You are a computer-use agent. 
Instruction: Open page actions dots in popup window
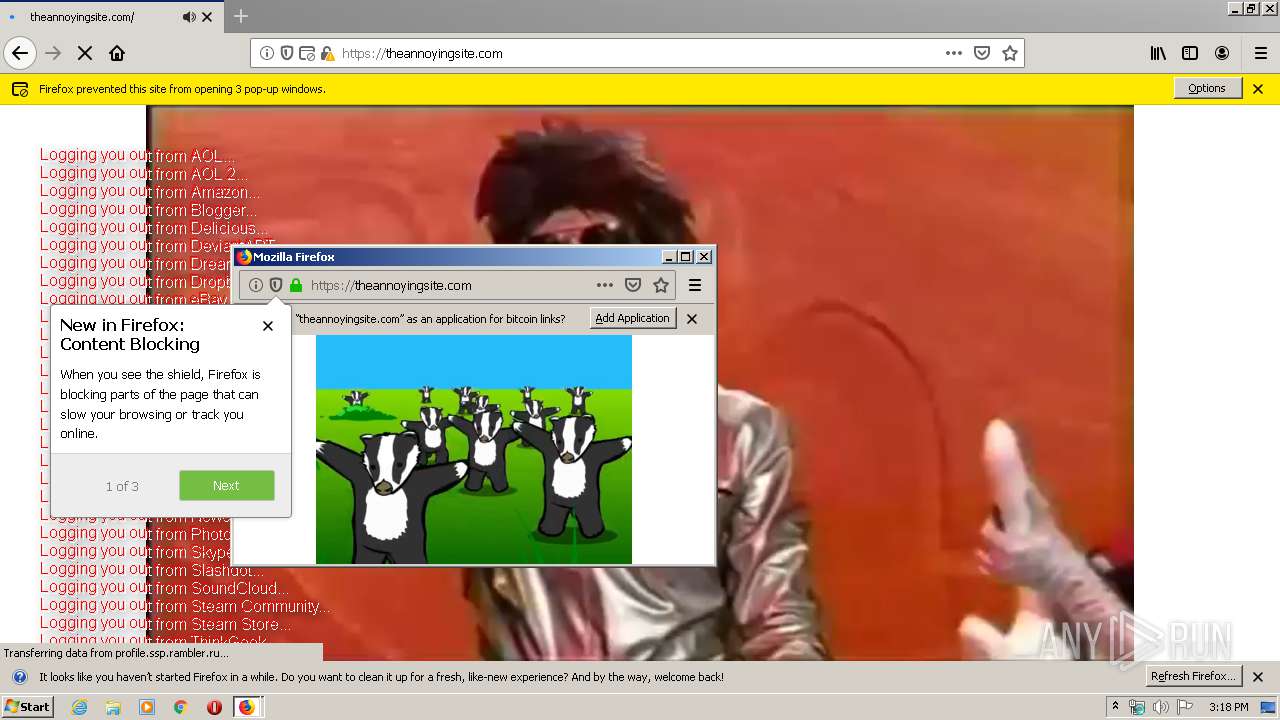tap(605, 285)
